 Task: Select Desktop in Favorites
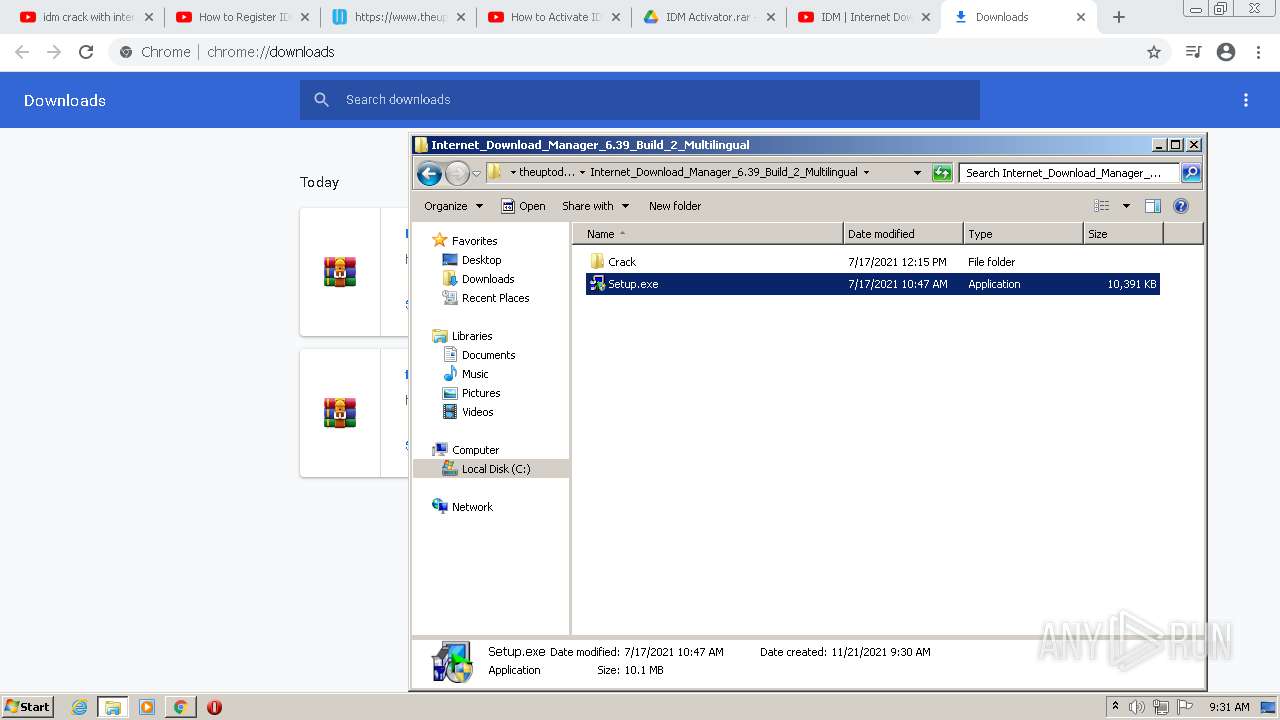point(472,260)
